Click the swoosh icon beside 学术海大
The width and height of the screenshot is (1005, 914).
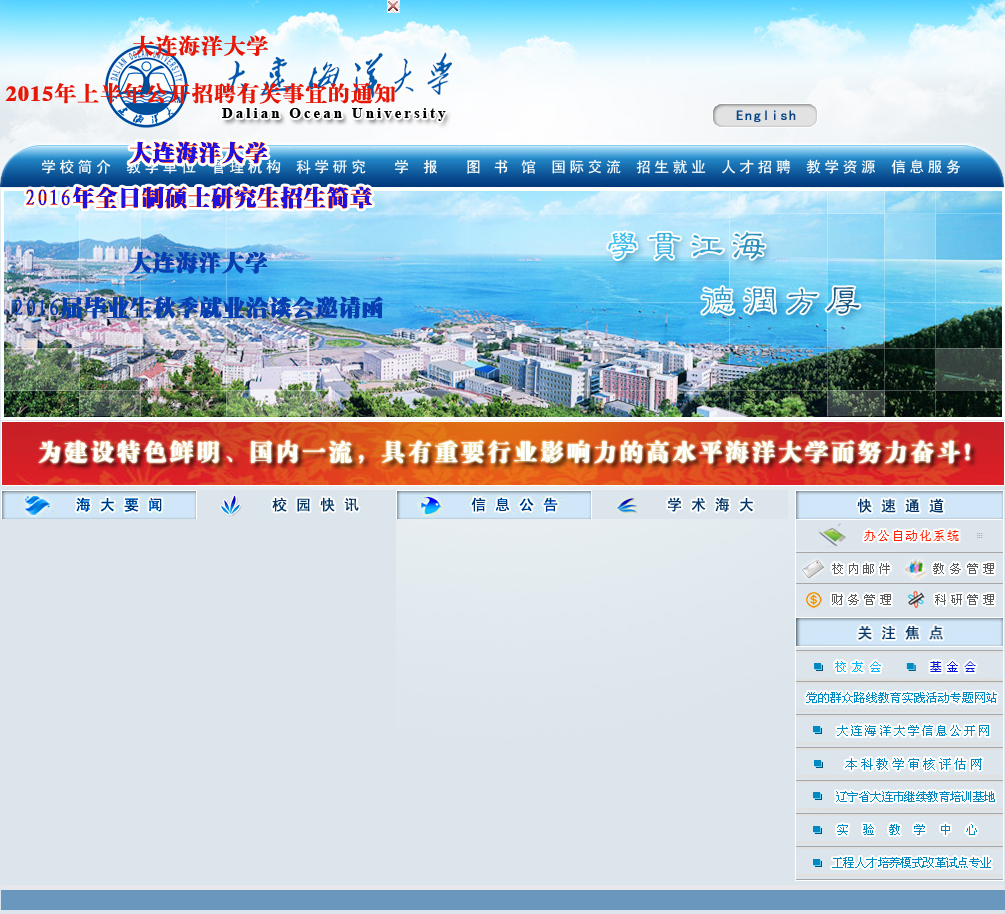click(627, 506)
